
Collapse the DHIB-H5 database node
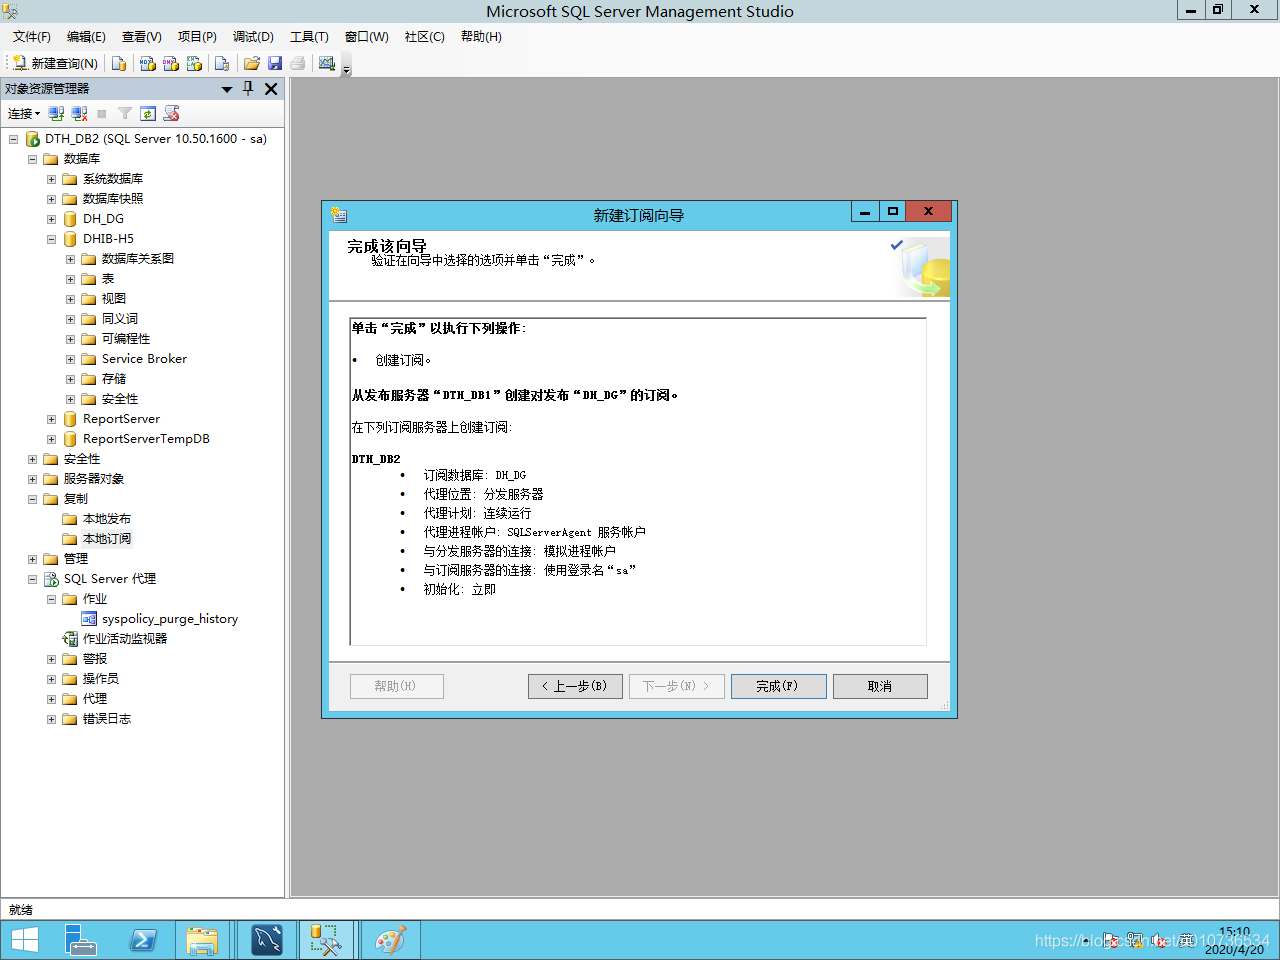click(x=51, y=239)
